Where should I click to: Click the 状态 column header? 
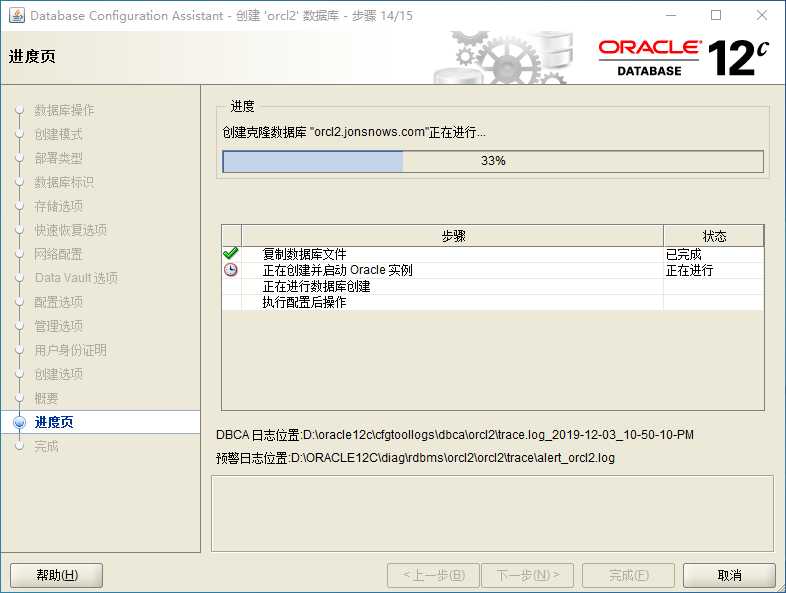[x=714, y=236]
